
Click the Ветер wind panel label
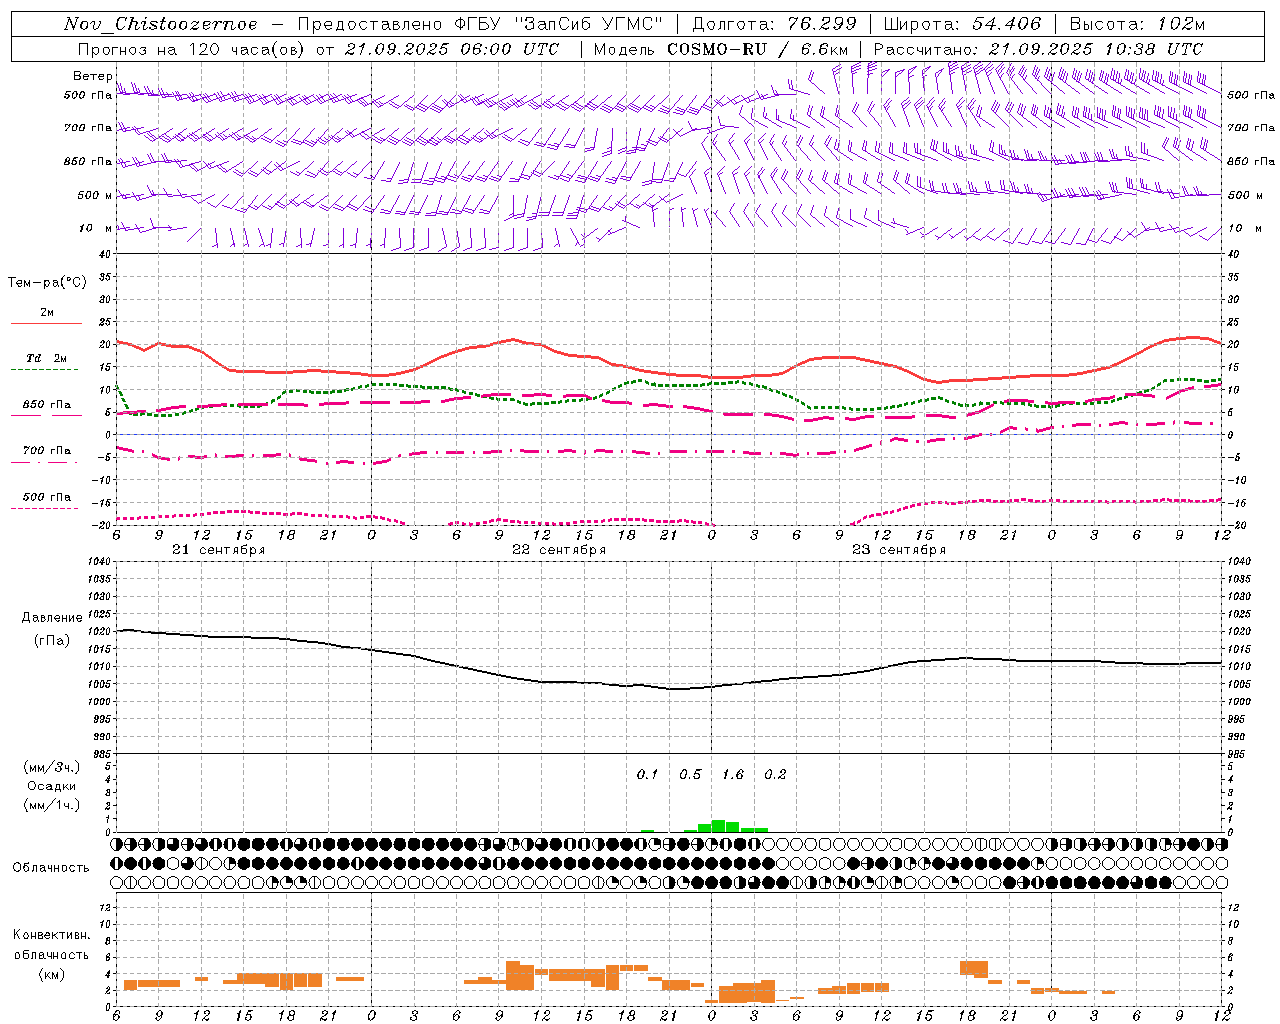pos(92,76)
